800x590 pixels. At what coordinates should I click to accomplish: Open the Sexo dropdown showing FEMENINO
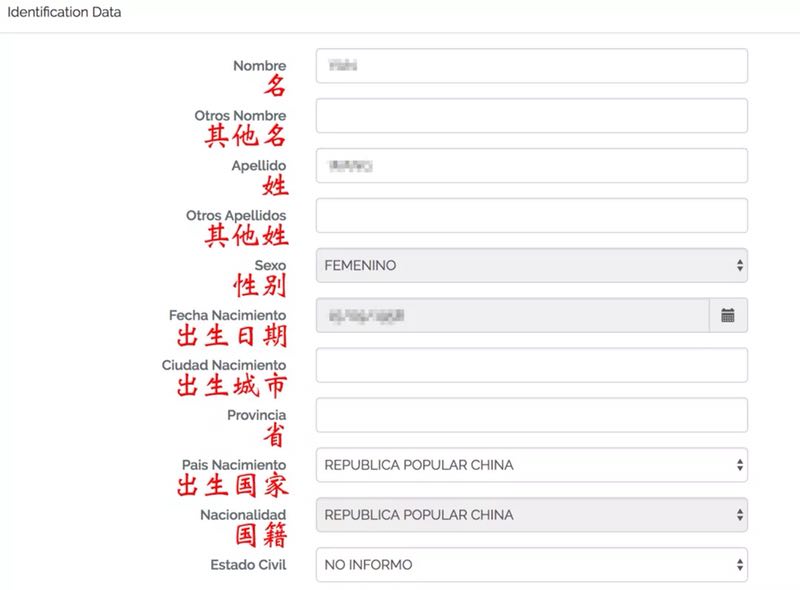(531, 265)
